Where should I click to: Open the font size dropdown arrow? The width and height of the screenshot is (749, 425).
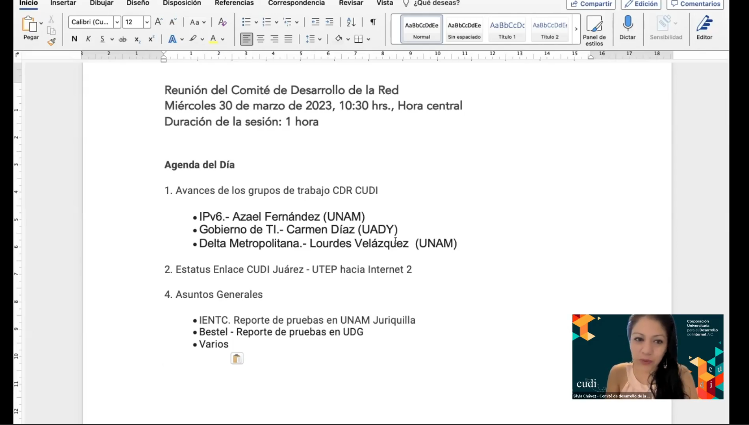(147, 22)
